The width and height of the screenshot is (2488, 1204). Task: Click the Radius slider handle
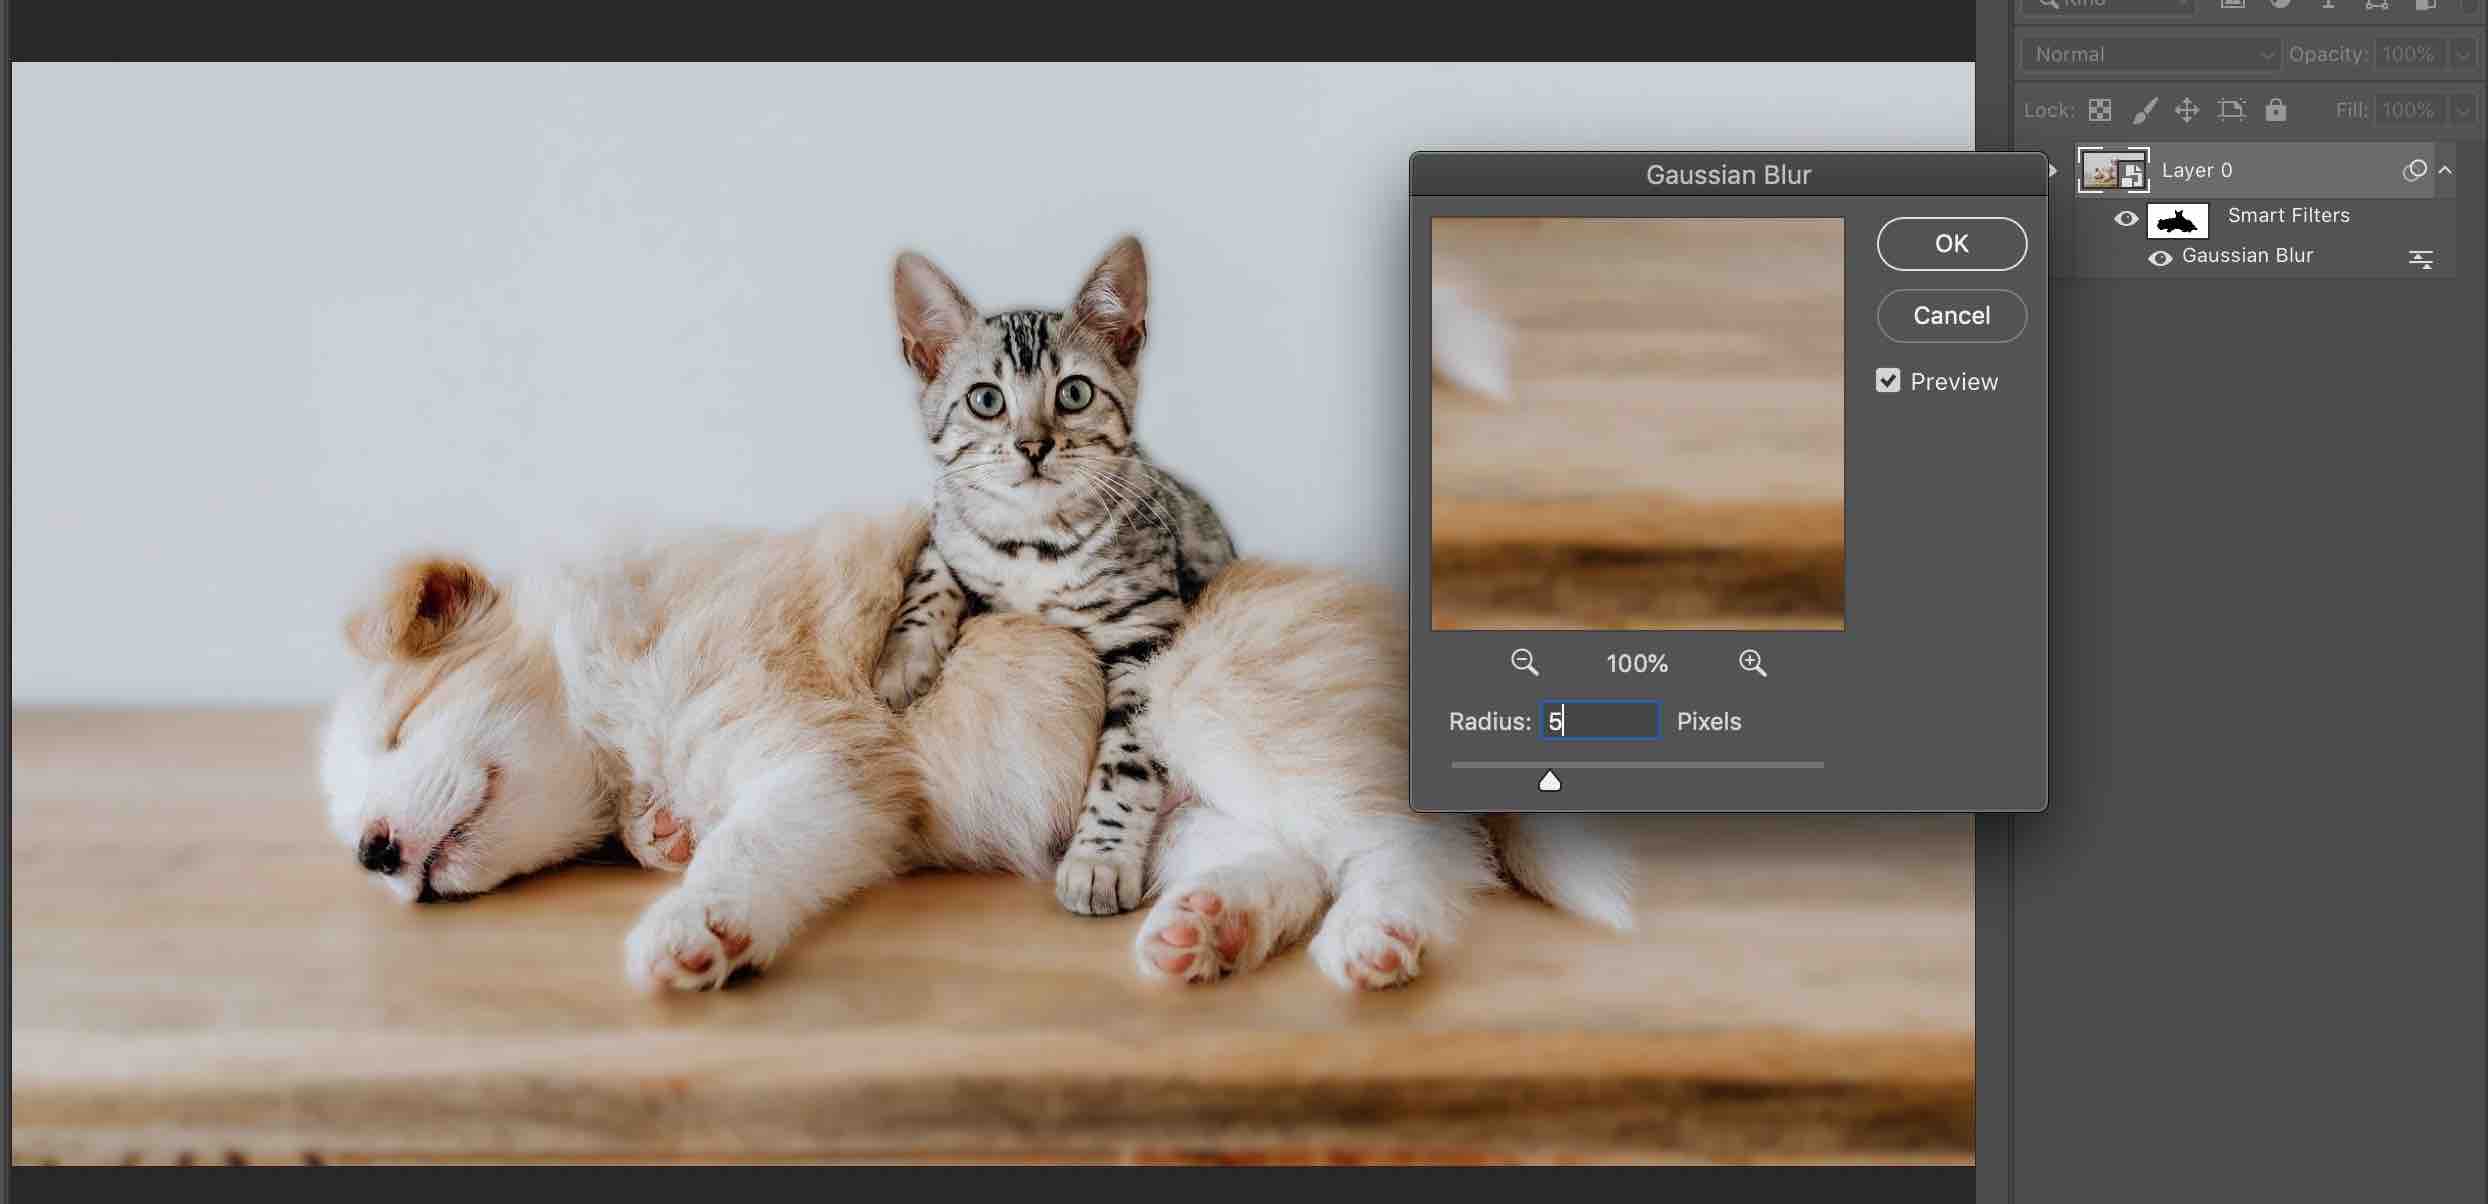[x=1549, y=781]
